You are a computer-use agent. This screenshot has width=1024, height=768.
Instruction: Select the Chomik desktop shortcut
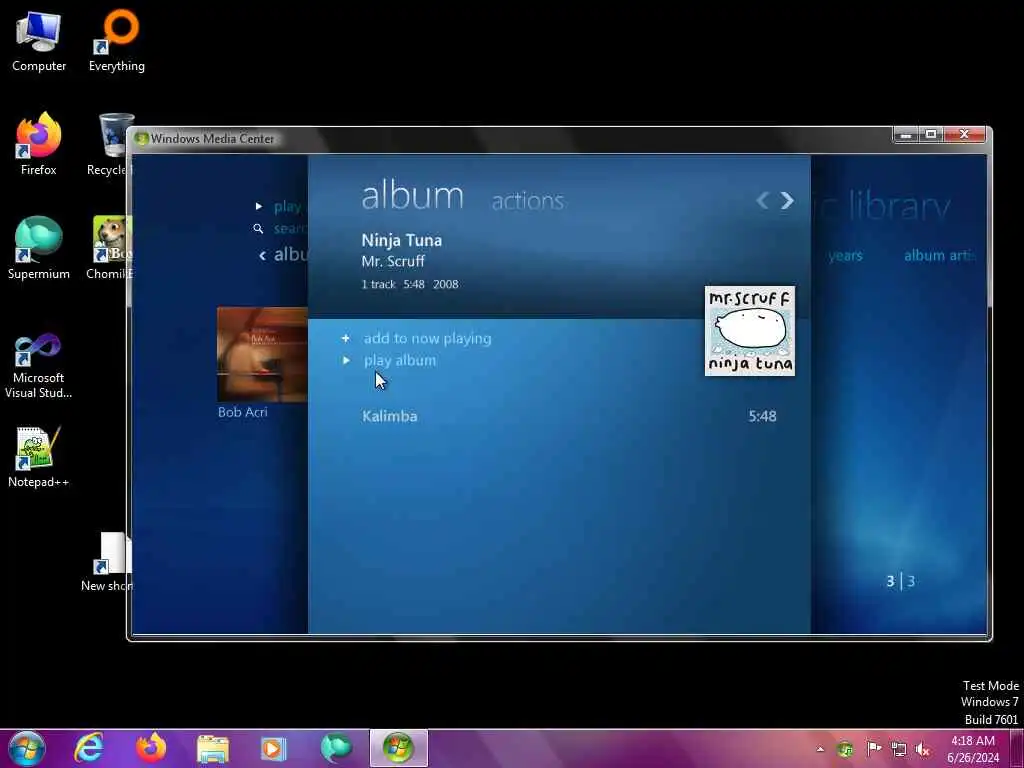tap(109, 248)
